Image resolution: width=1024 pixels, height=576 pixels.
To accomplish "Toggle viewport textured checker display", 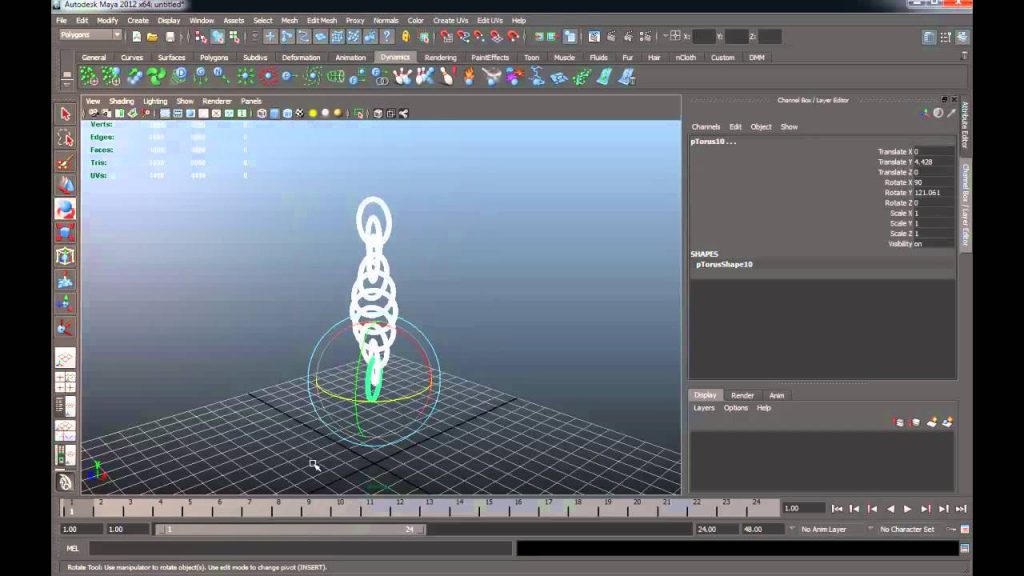I will [x=300, y=114].
